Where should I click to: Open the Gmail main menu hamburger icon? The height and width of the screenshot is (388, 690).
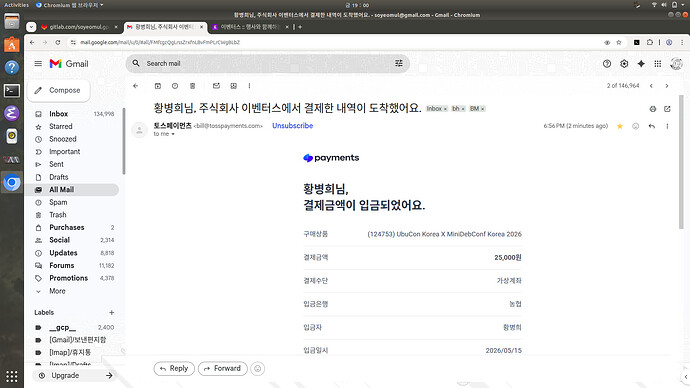click(x=38, y=64)
